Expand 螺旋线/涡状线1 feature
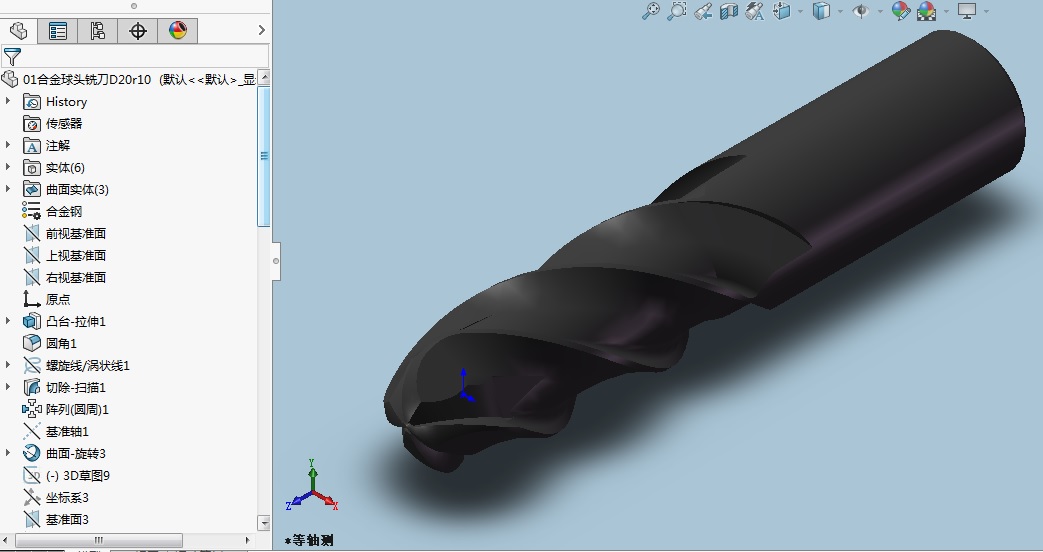The image size is (1043, 552). (x=8, y=364)
